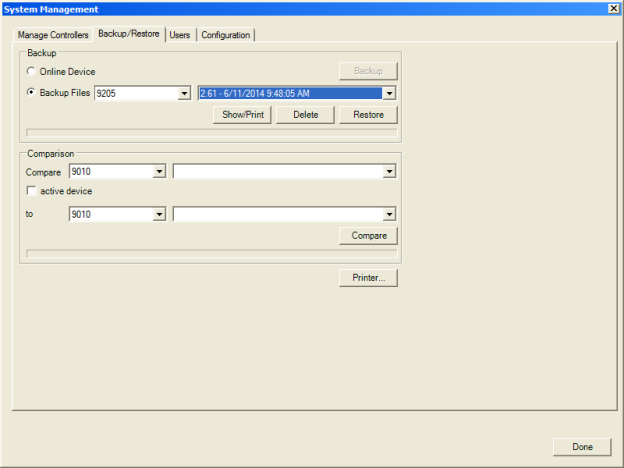Viewport: 624px width, 468px height.
Task: Open the Users tab
Action: point(180,35)
